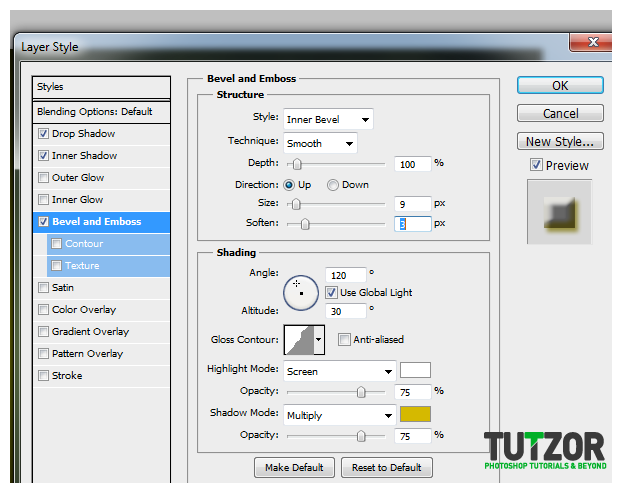This screenshot has height=493, width=622.
Task: Select the Satin style row
Action: point(102,288)
